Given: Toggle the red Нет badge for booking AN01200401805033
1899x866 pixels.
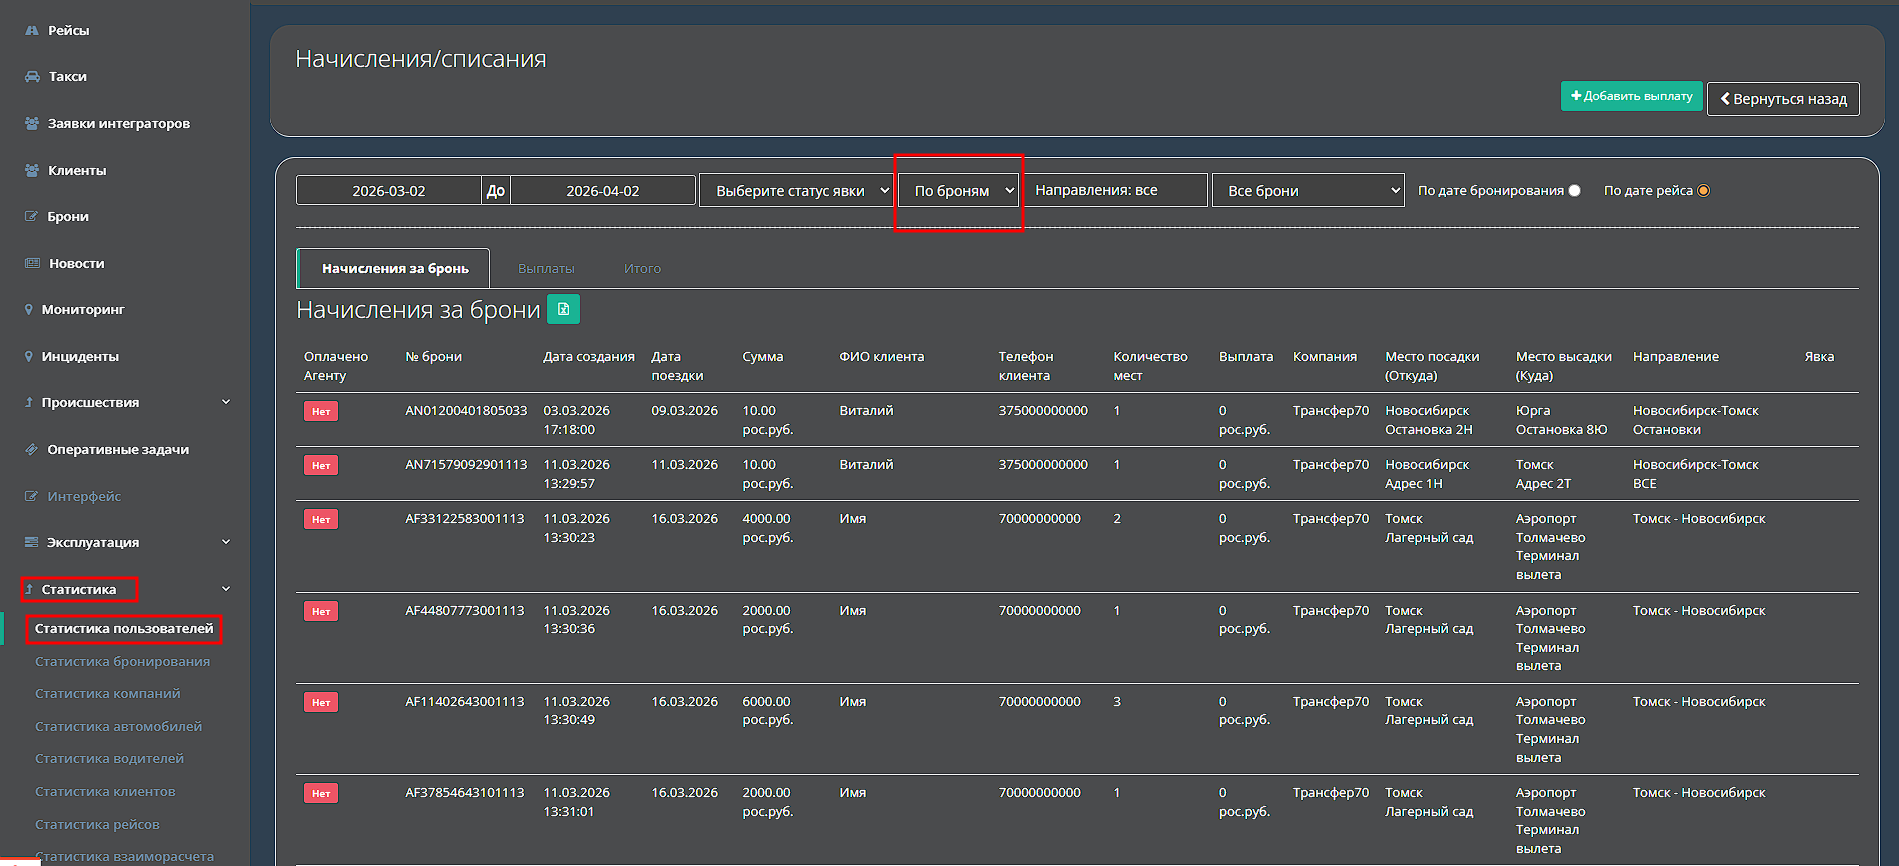Looking at the screenshot, I should [x=321, y=411].
